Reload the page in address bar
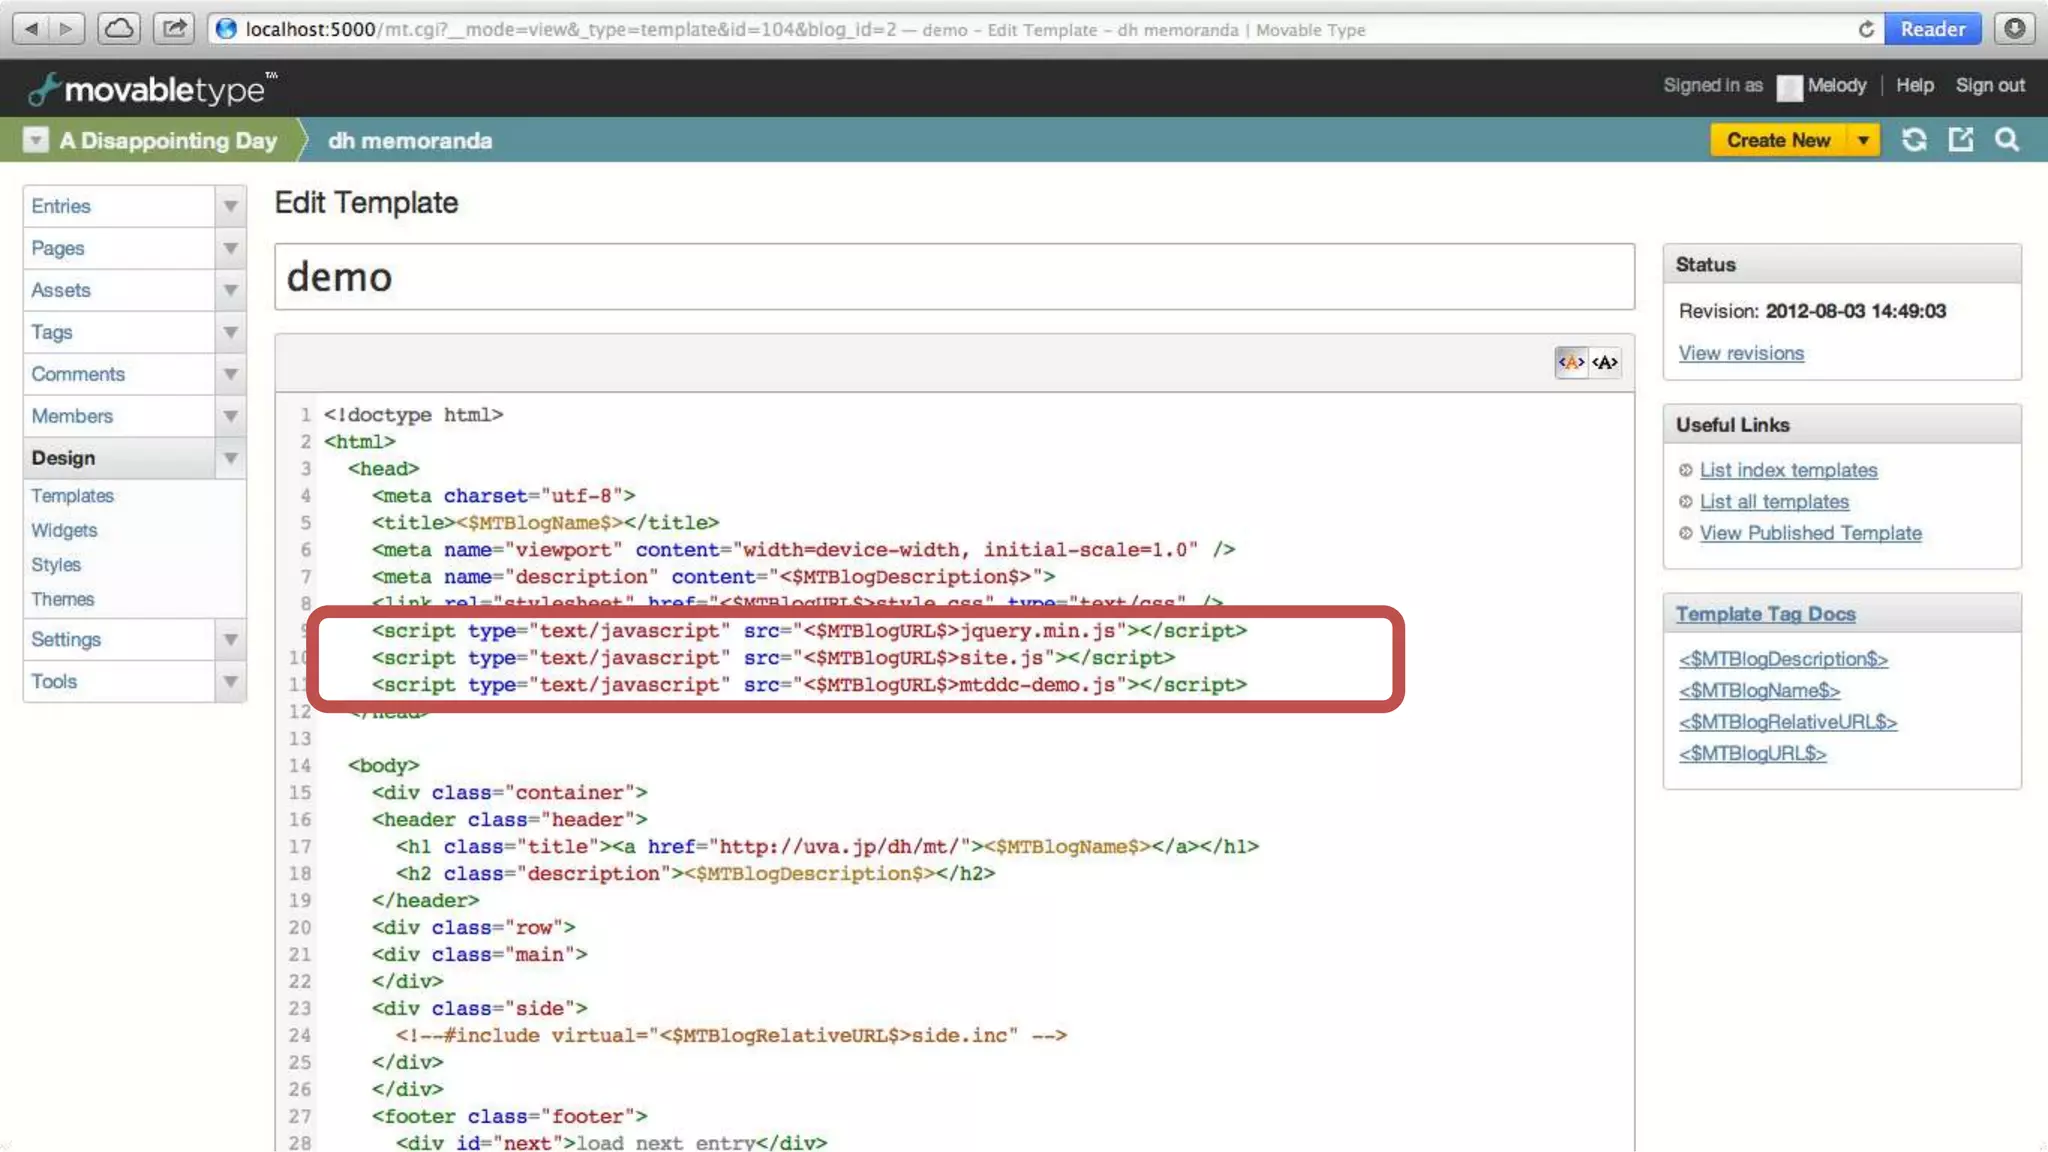This screenshot has height=1152, width=2048. [x=1866, y=29]
